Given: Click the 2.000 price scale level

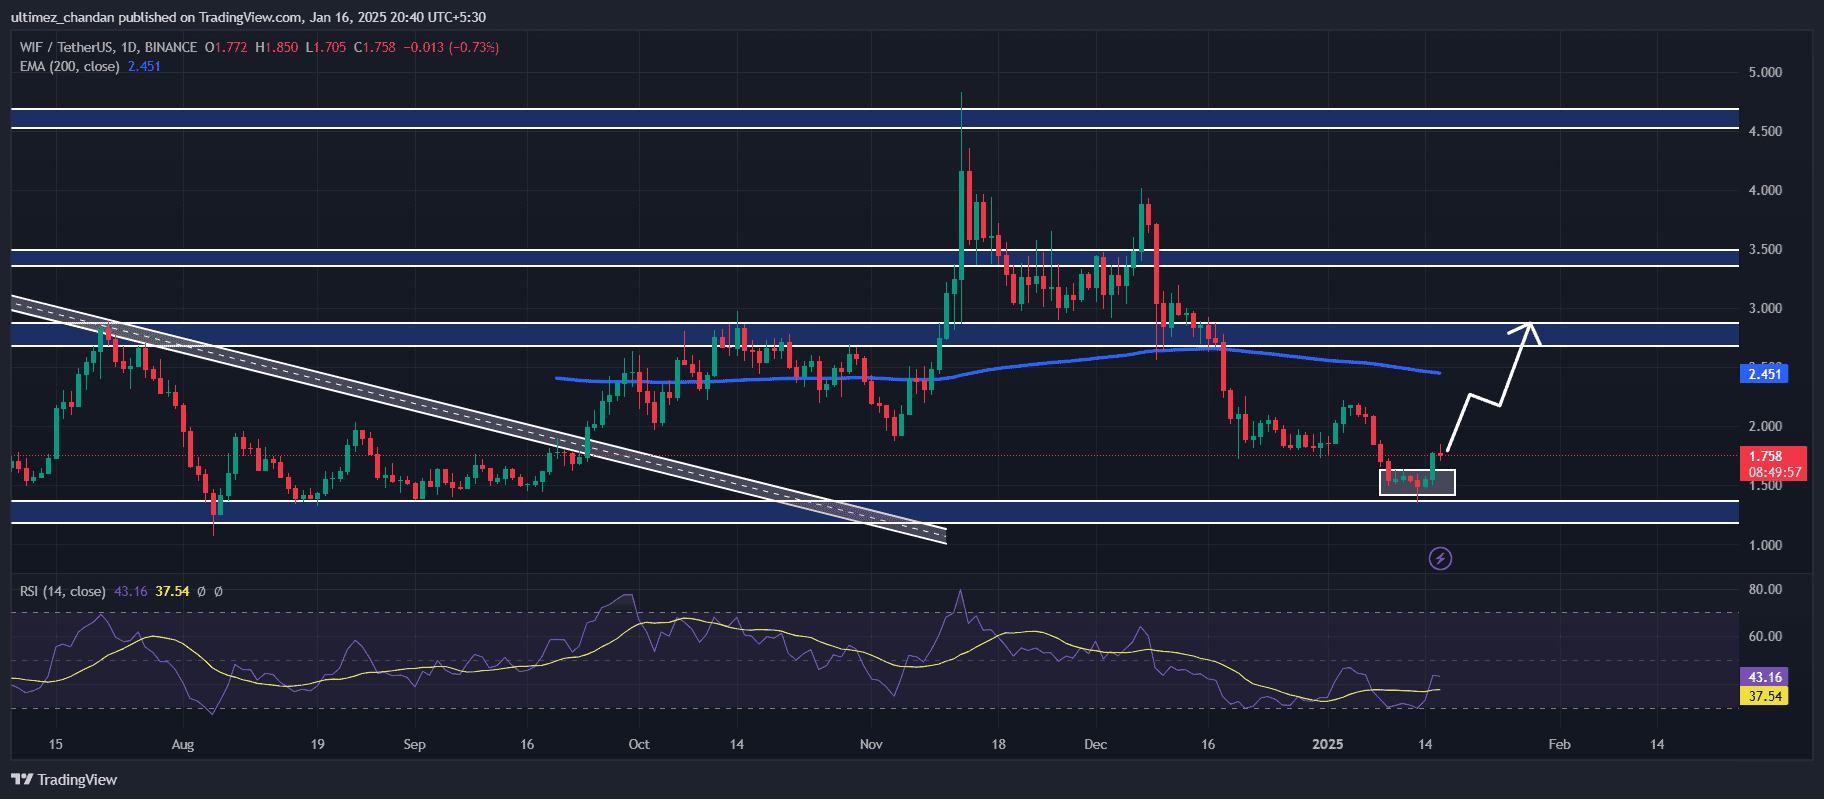Looking at the screenshot, I should pos(1765,426).
